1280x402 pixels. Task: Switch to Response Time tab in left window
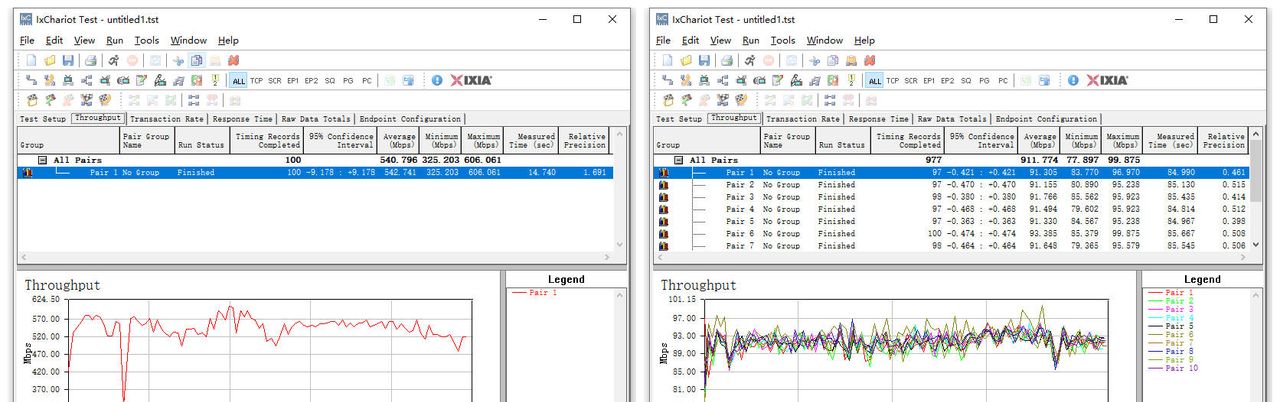click(x=244, y=119)
